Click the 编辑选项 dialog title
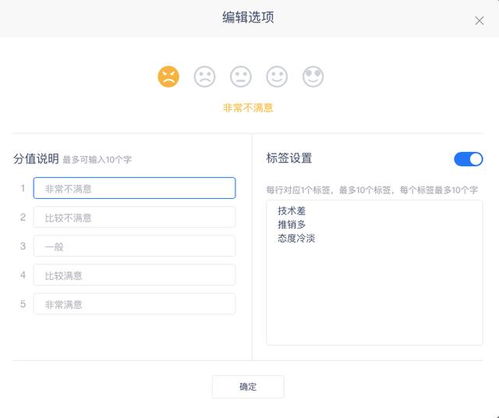Screen dimensions: 499x418 248,17
